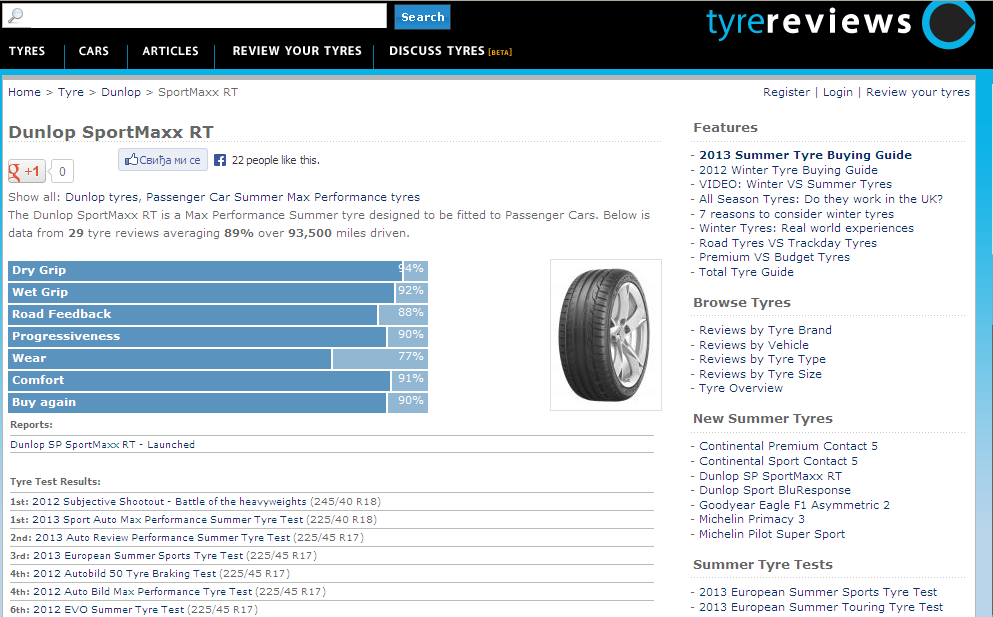Open 2013 European Summer Touring Tyre Test
Viewport: 993px width, 617px height.
pos(821,607)
